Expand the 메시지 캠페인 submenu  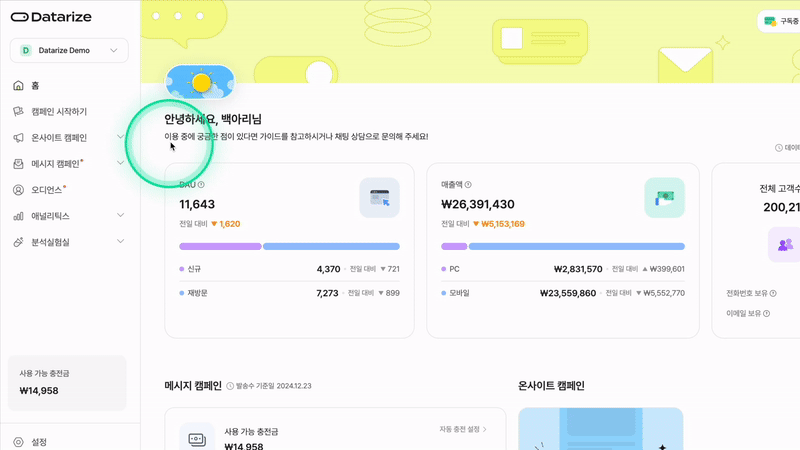click(x=120, y=163)
